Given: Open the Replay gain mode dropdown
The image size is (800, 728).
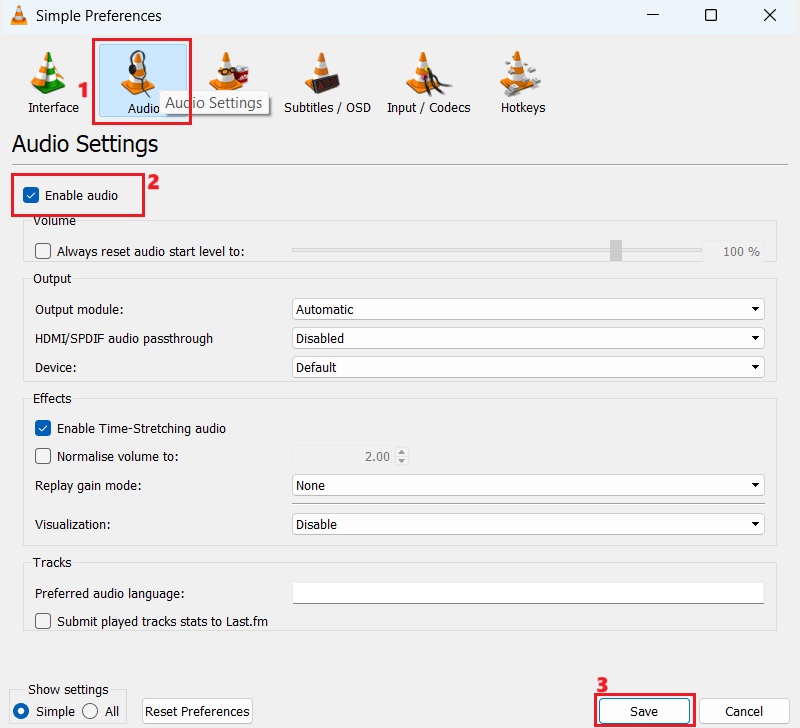Looking at the screenshot, I should (x=528, y=485).
